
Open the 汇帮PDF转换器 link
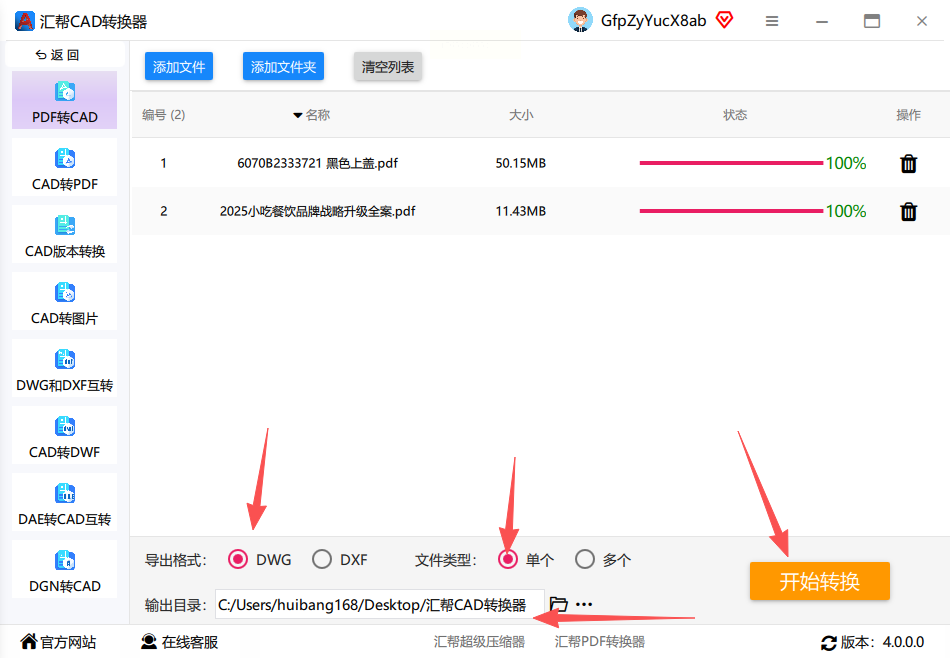tap(600, 642)
